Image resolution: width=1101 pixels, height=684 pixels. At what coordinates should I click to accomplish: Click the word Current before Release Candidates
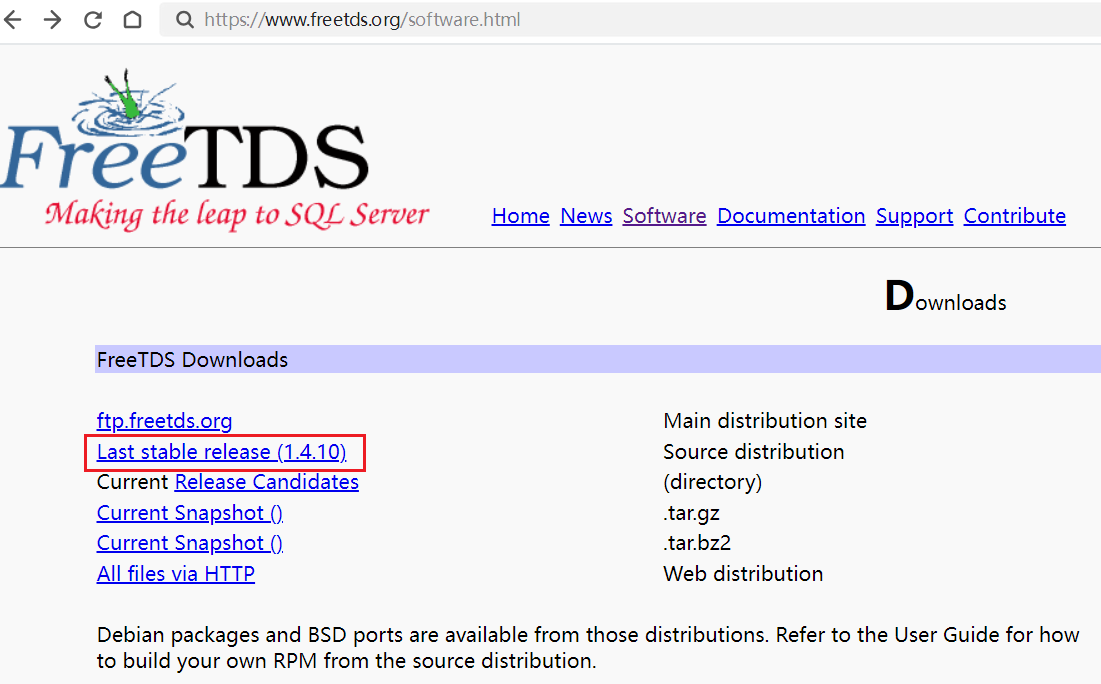tap(132, 482)
